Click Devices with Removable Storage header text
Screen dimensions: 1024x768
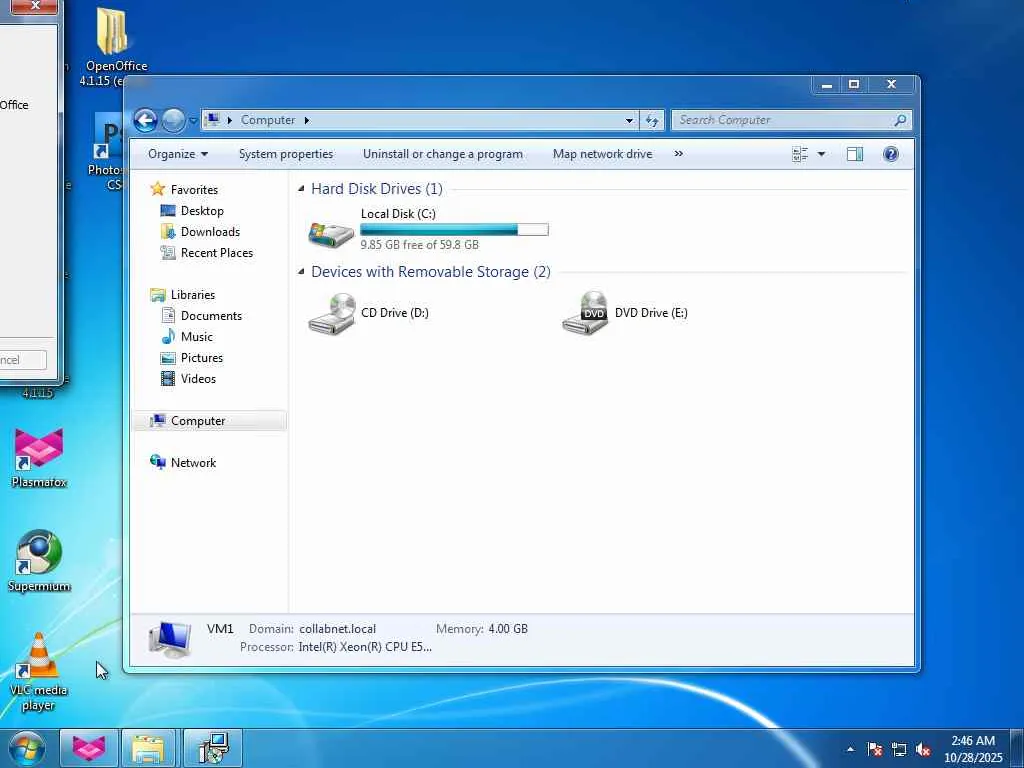431,272
